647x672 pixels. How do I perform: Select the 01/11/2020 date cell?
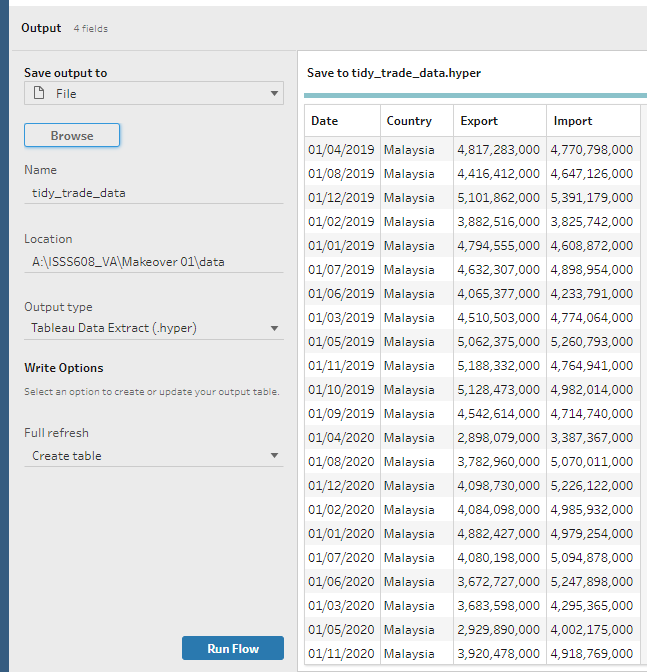[341, 654]
